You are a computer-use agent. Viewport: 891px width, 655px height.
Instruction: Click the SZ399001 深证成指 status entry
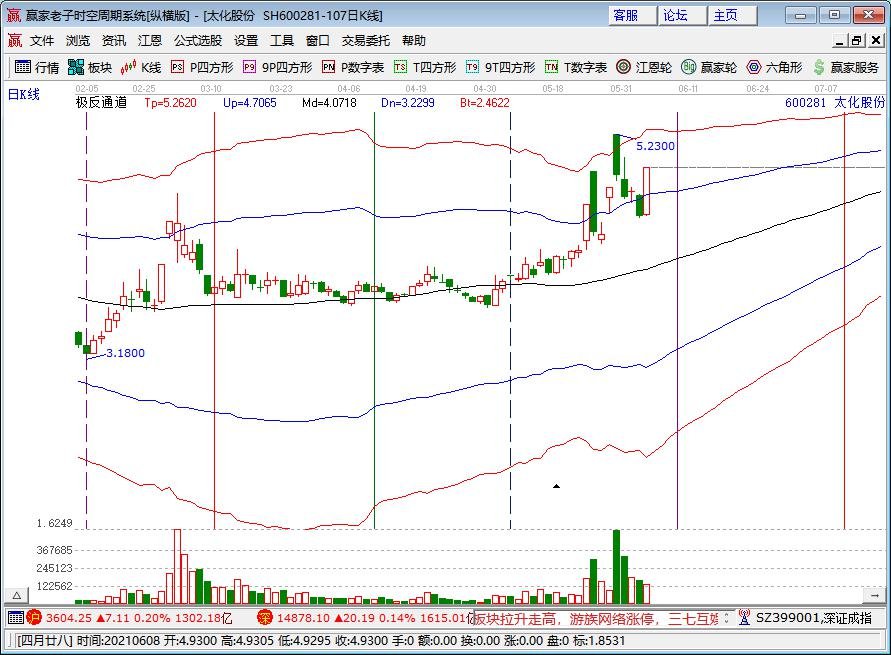[814, 618]
